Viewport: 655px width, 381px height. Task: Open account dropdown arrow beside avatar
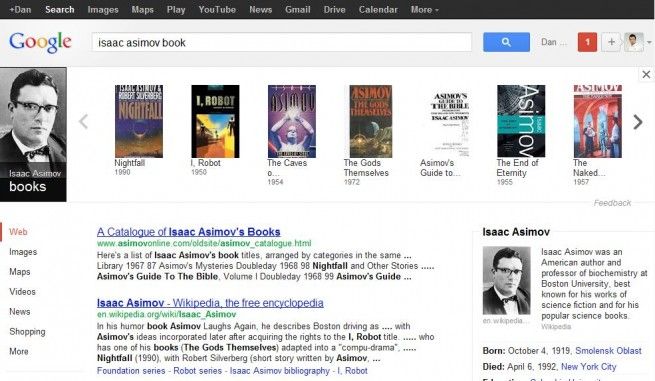click(x=649, y=42)
